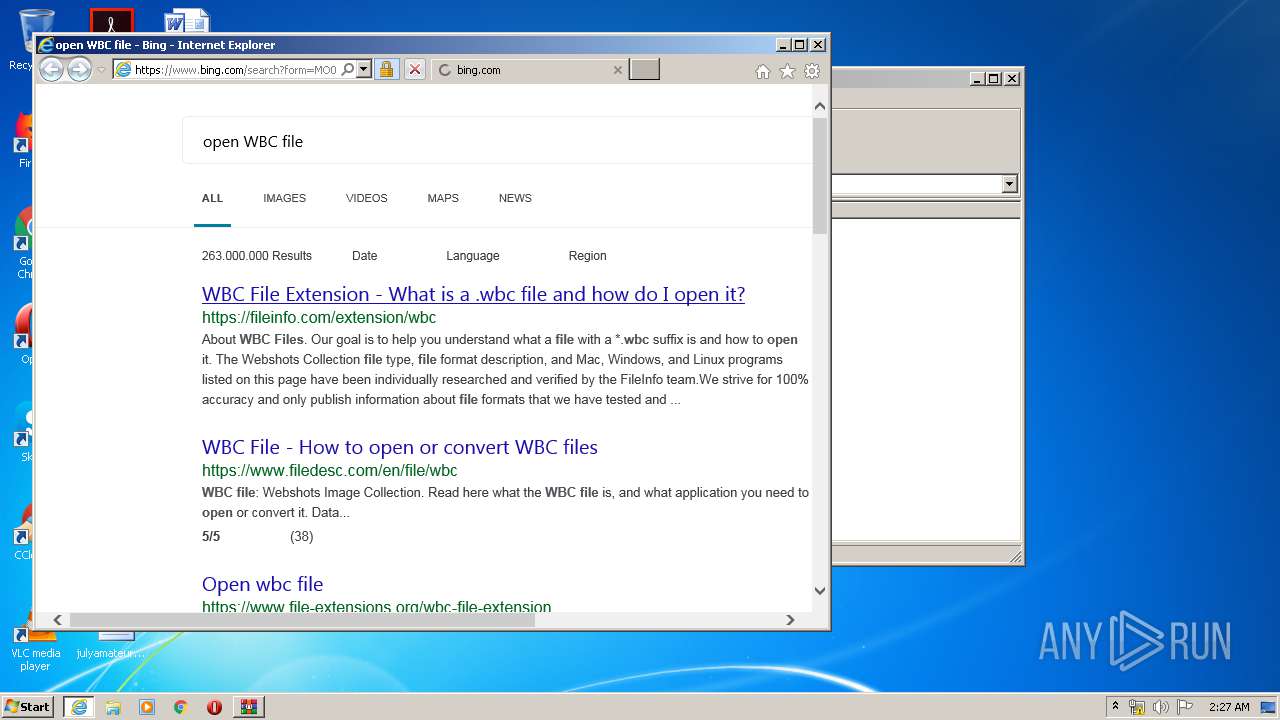Click the IE Home icon
Viewport: 1280px width, 720px height.
click(x=763, y=71)
